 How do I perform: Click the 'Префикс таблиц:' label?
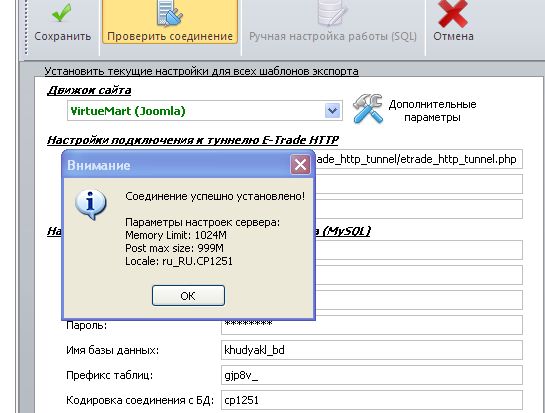coord(109,375)
